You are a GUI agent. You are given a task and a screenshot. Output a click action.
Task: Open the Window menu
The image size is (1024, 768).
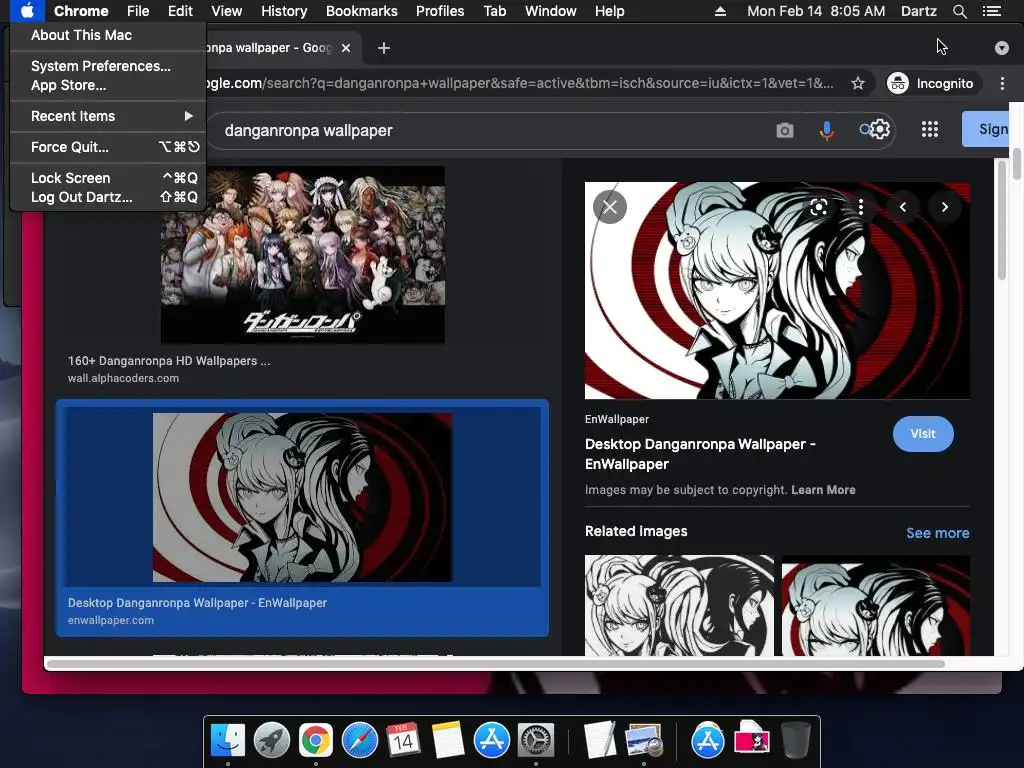pyautogui.click(x=550, y=11)
